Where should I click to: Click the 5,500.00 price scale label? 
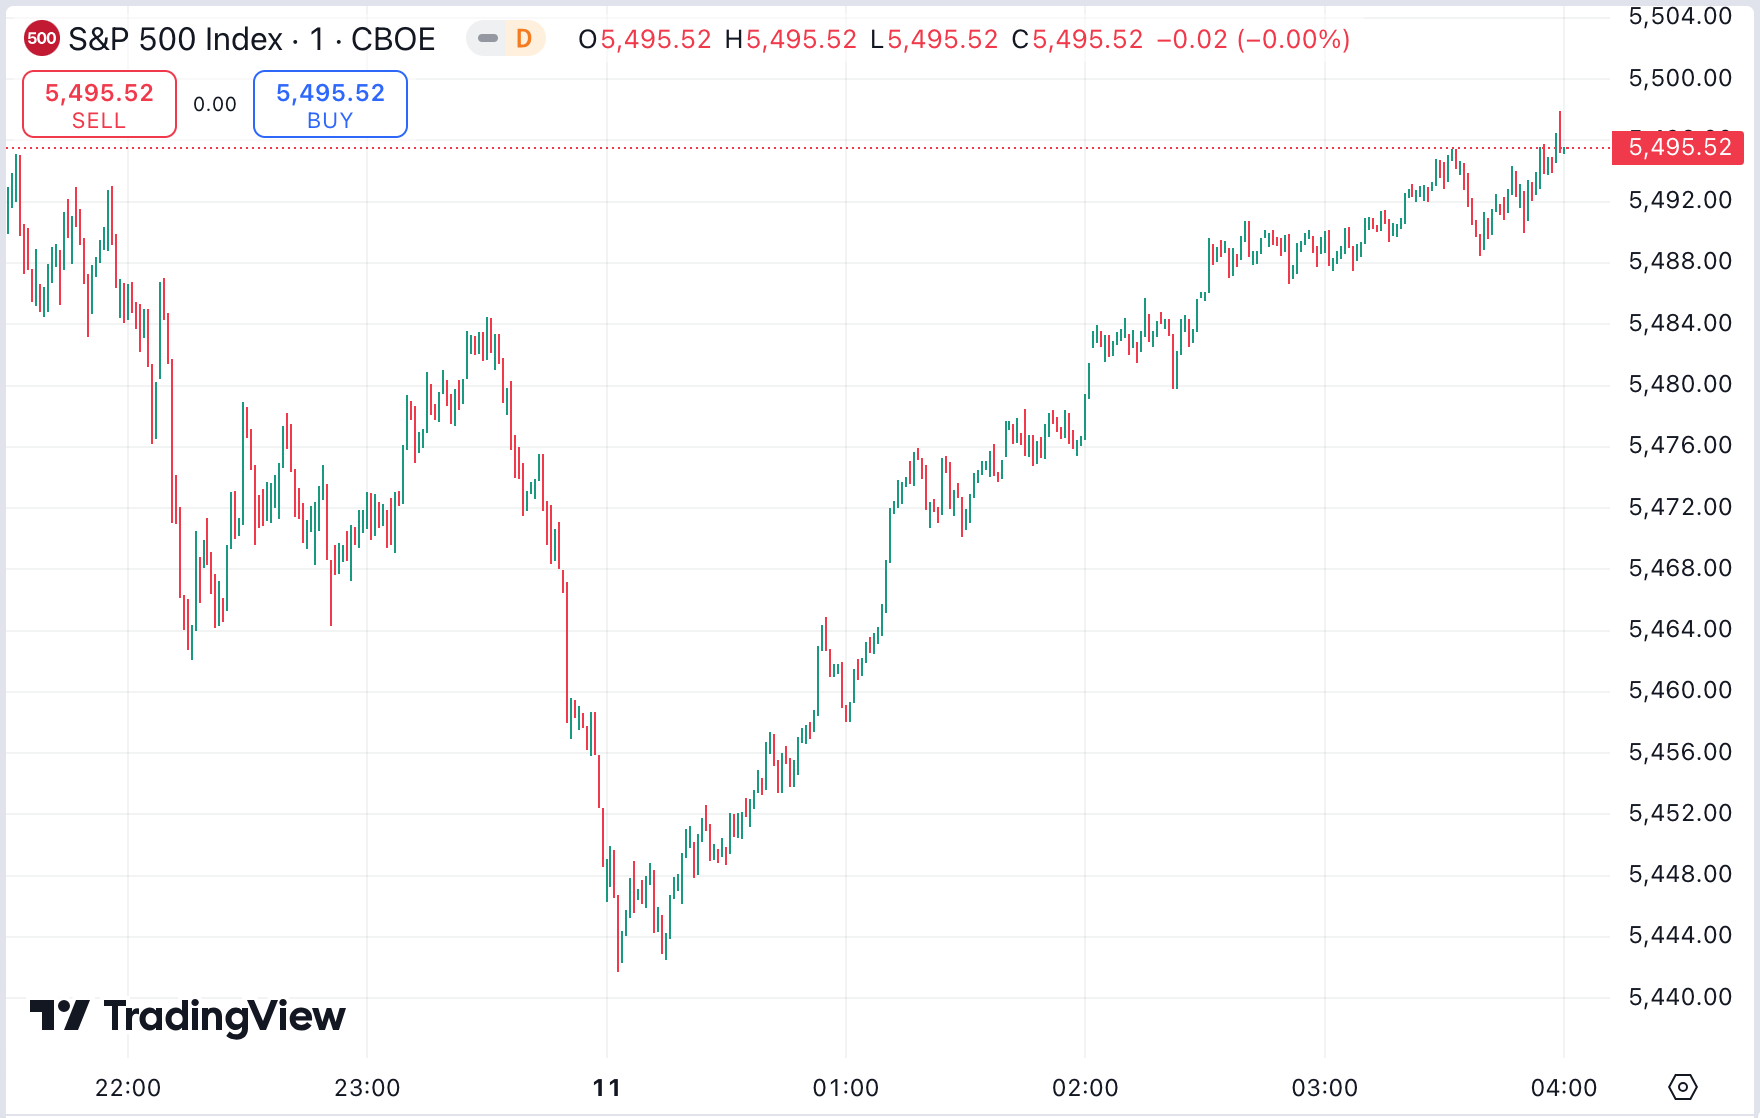click(1679, 78)
